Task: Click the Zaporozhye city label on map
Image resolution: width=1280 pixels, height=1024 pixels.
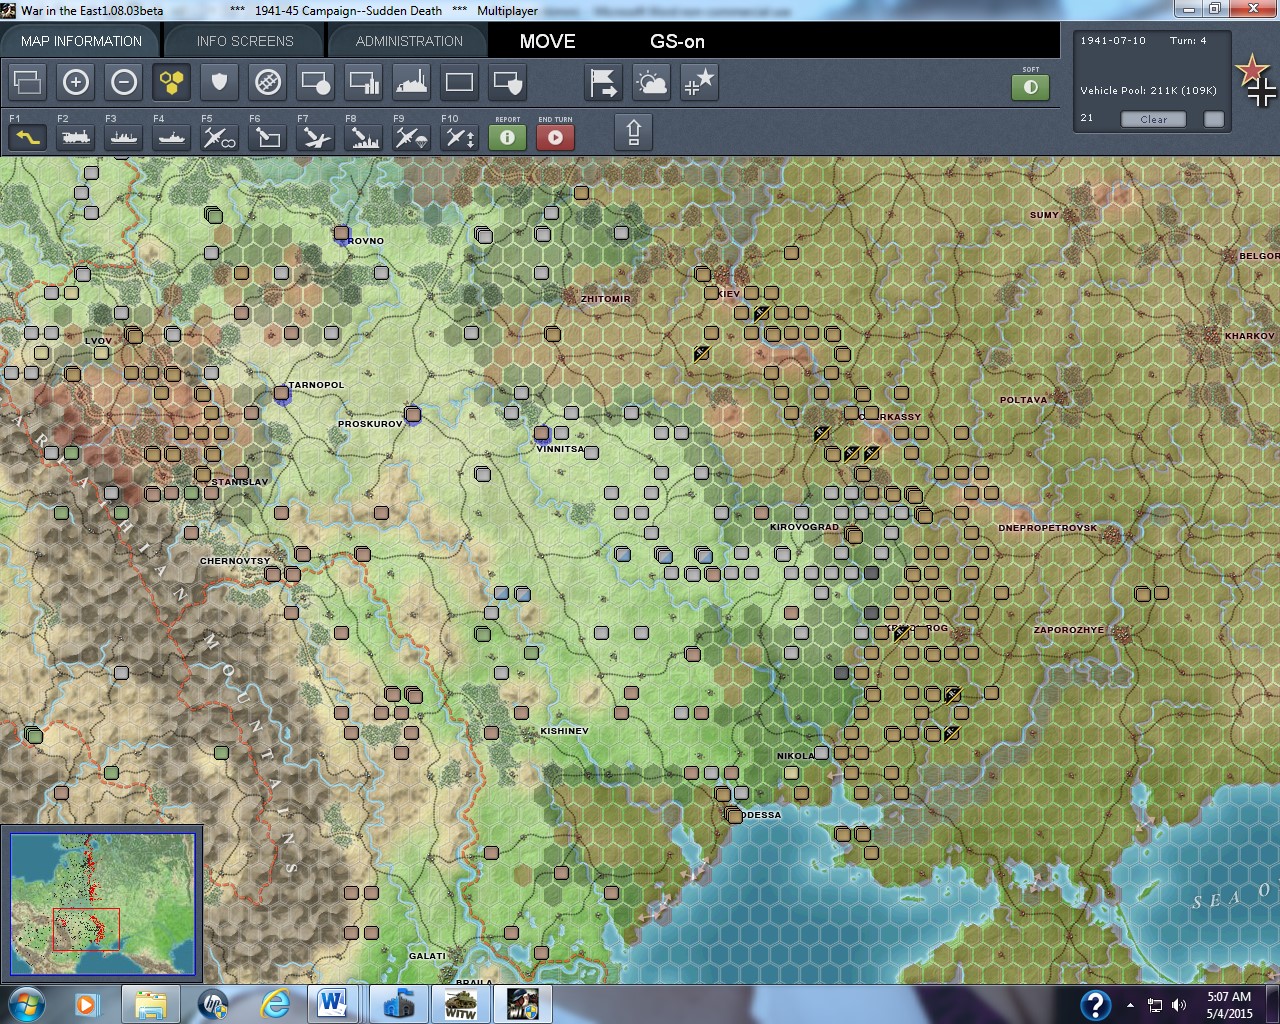Action: click(1069, 630)
